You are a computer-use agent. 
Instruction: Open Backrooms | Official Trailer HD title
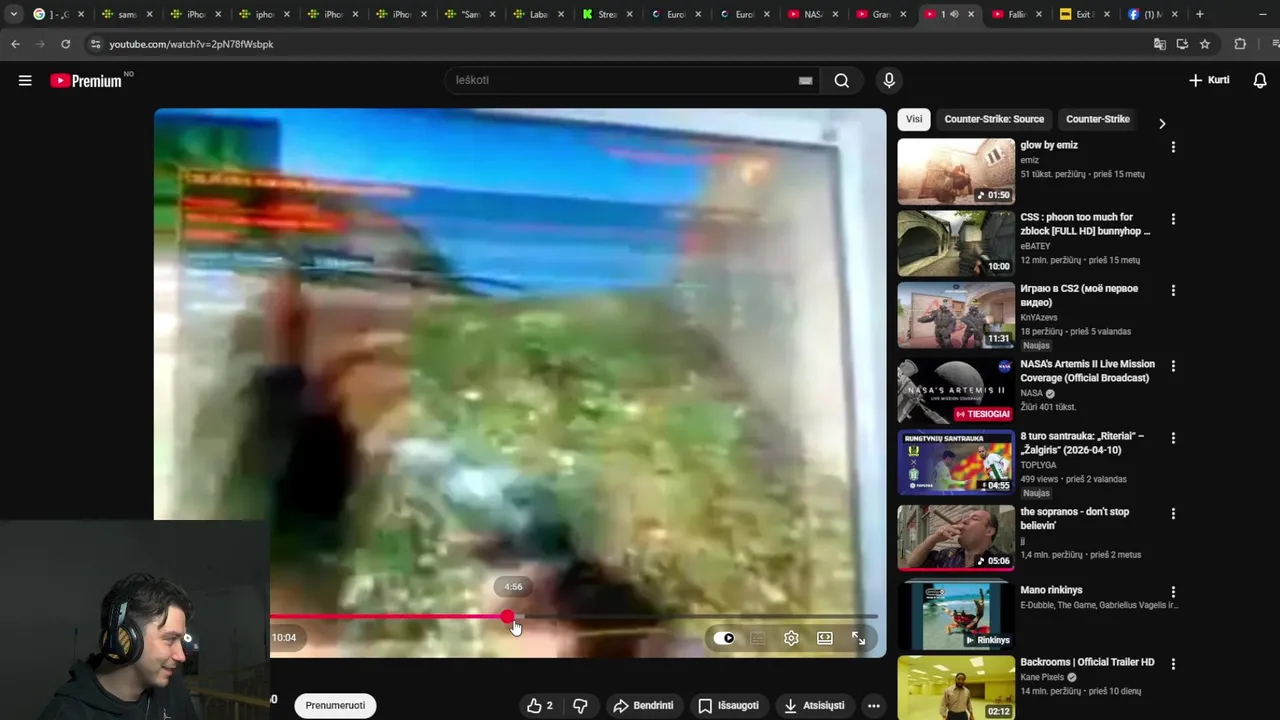(1087, 662)
